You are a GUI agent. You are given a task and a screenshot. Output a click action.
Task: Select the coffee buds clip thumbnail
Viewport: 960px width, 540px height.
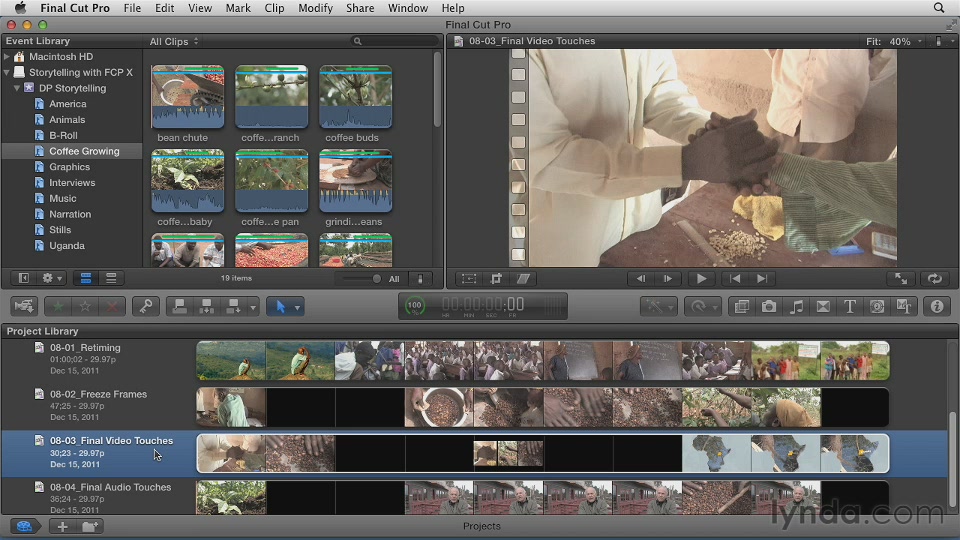pos(356,97)
